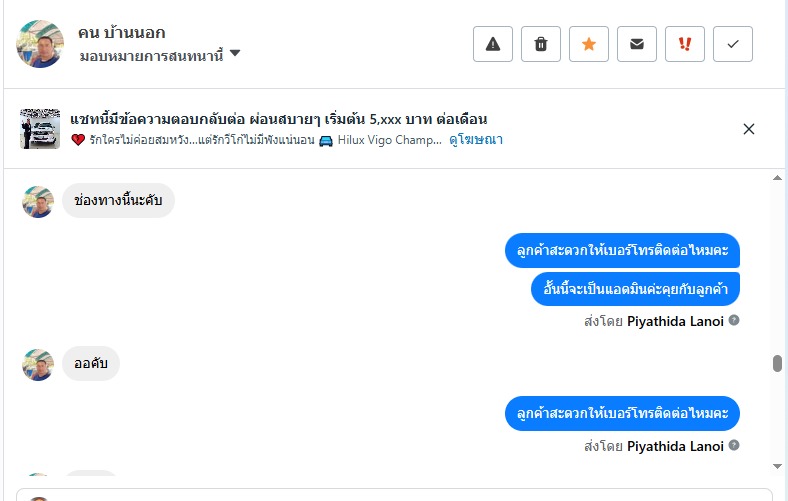
Task: Click the 'ช่องทางนี้นะคับ' message bubble
Action: tap(118, 201)
